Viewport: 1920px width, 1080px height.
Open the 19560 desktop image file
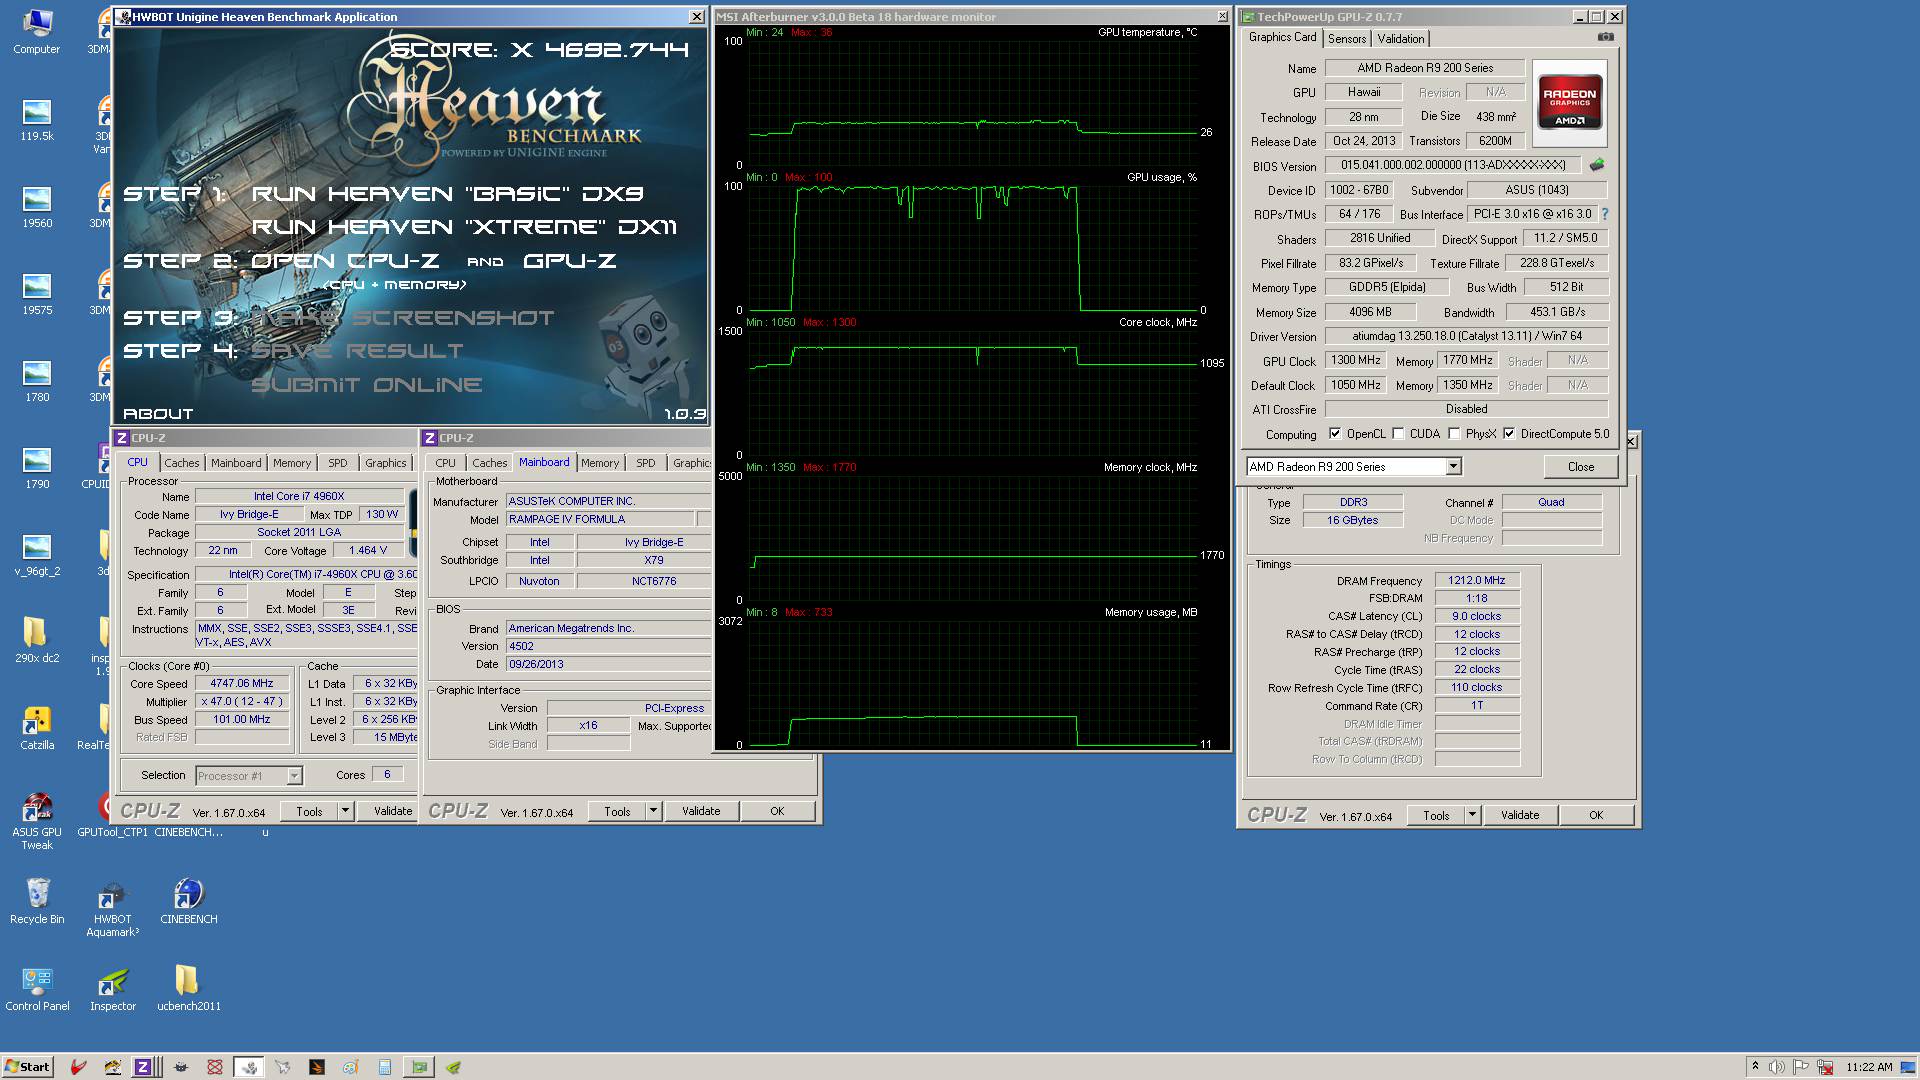pyautogui.click(x=37, y=206)
